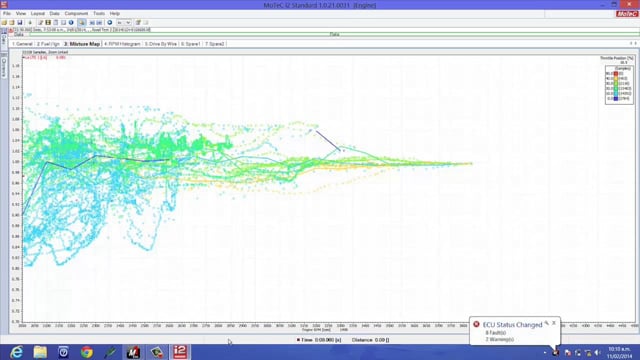640x360 pixels.
Task: Open the 6 Spare1 worksheet tab
Action: coord(191,44)
